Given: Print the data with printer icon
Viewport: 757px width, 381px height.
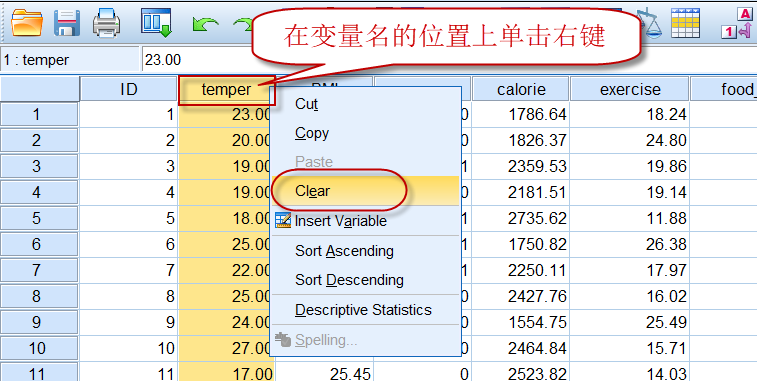Looking at the screenshot, I should 106,22.
